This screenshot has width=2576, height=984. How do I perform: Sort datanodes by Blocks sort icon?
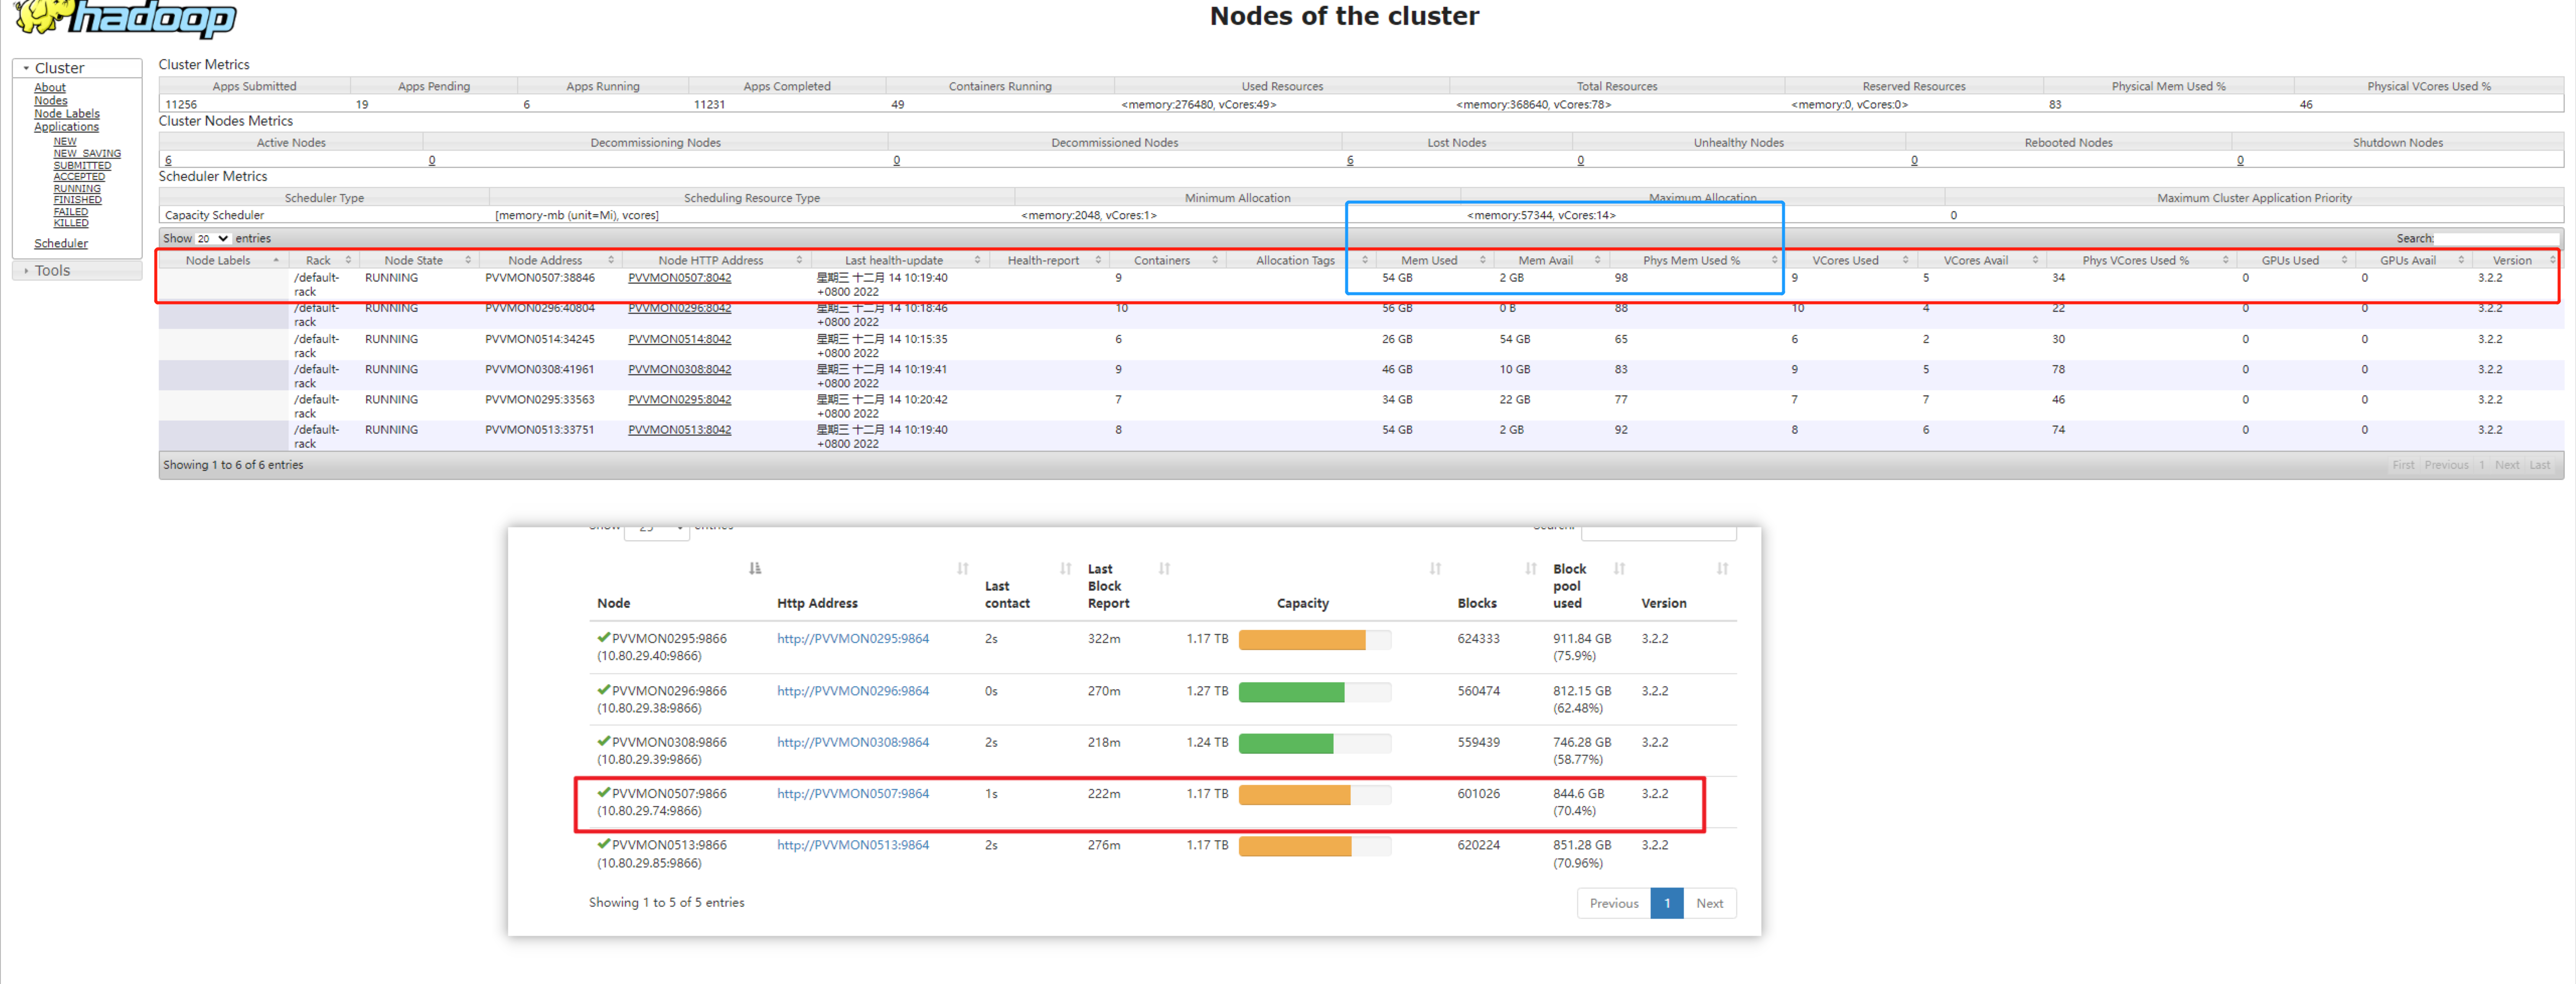click(1531, 569)
